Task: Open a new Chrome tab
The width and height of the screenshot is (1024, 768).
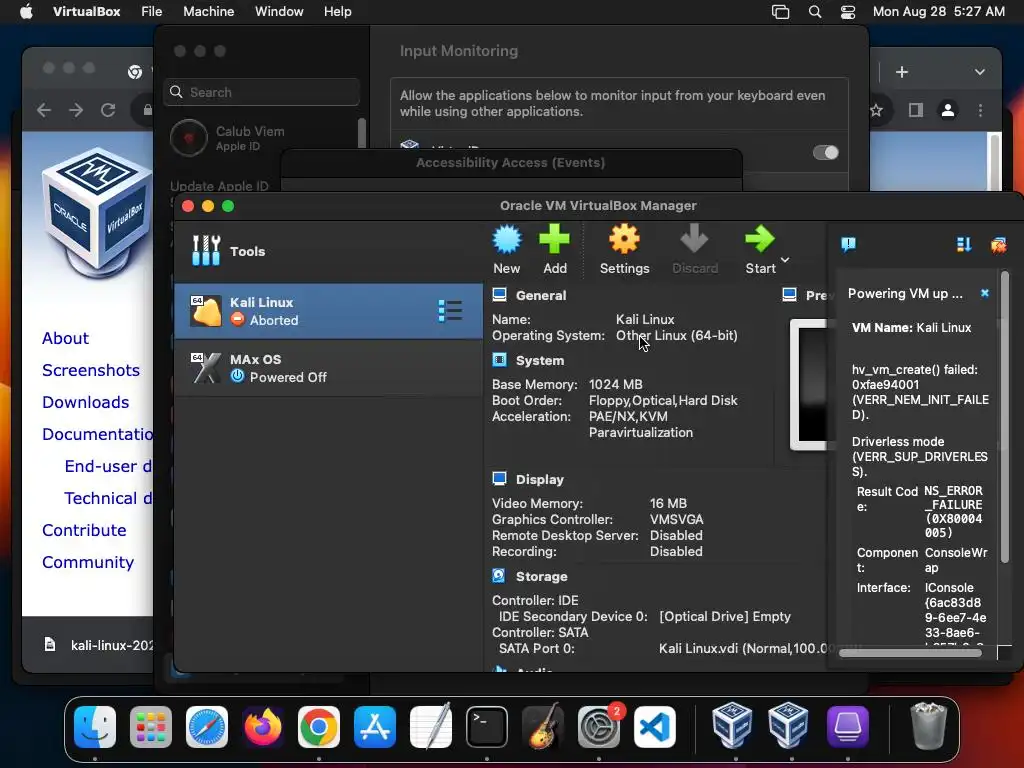Action: click(x=902, y=72)
